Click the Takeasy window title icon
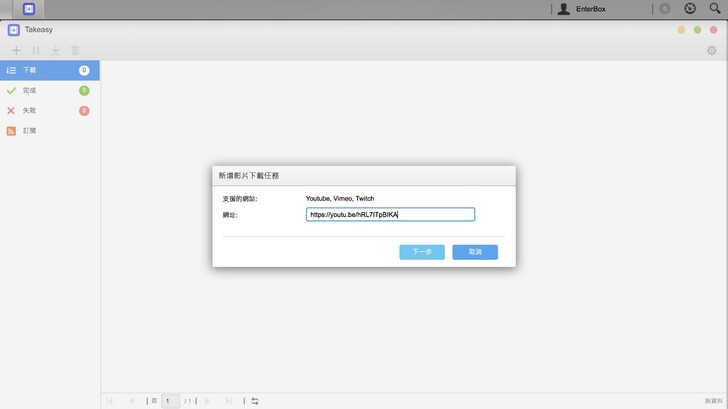Image resolution: width=728 pixels, height=409 pixels. pos(13,30)
